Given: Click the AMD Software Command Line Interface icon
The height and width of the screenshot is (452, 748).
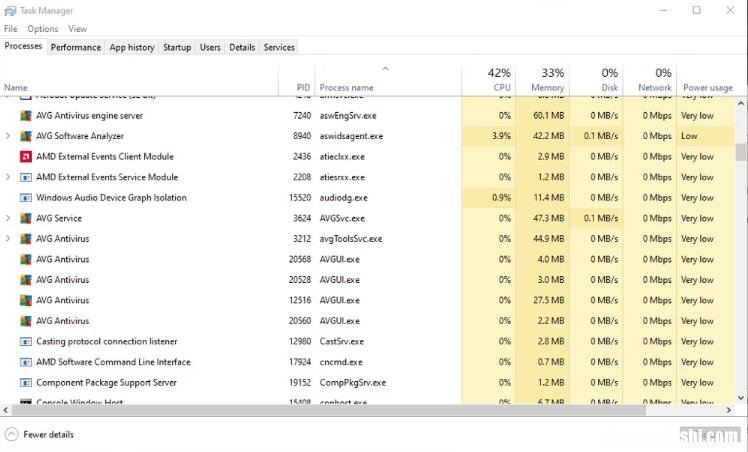Looking at the screenshot, I should pyautogui.click(x=26, y=362).
